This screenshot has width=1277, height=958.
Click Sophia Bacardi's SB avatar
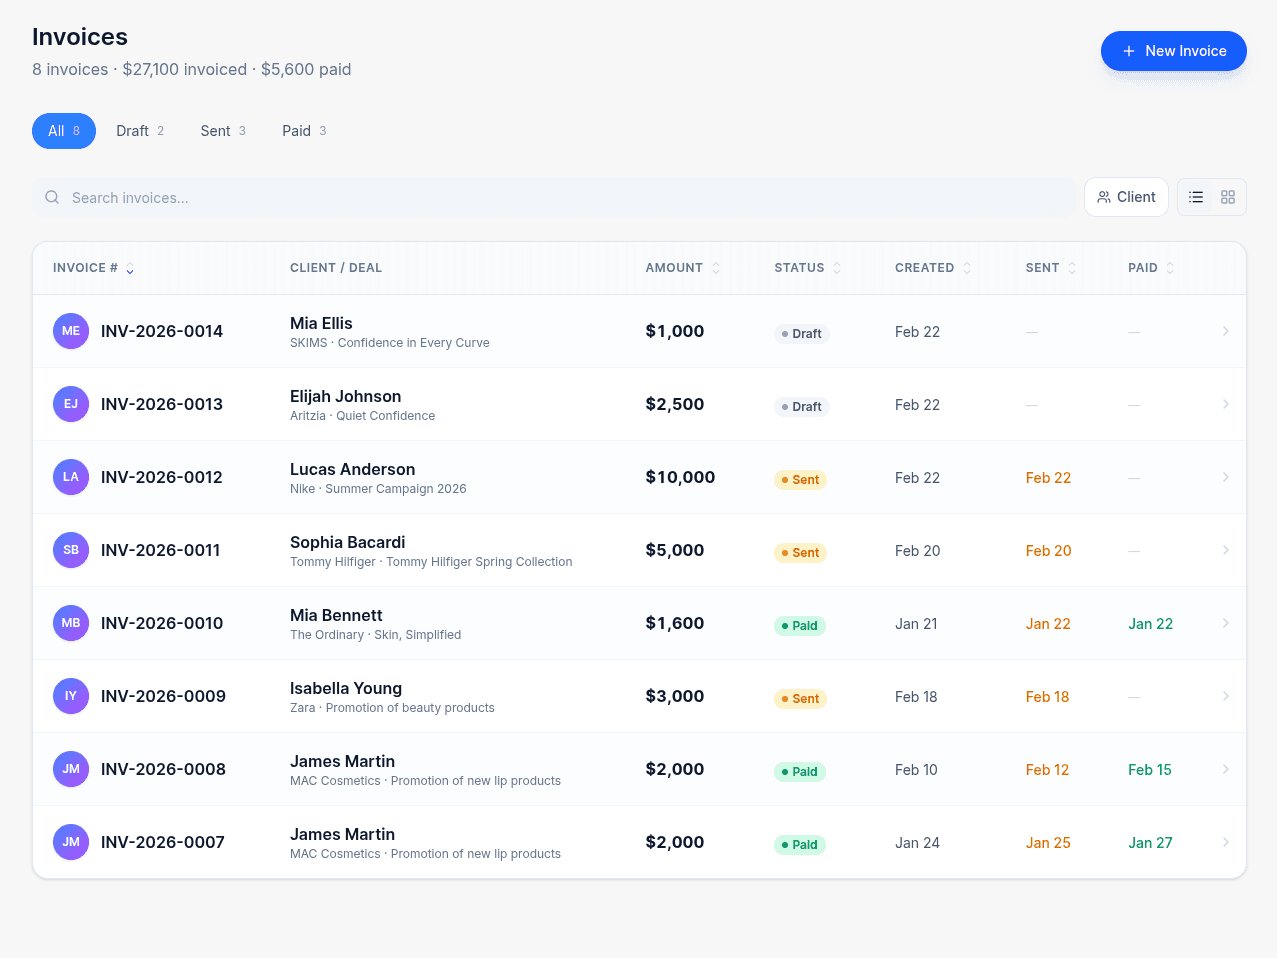point(71,550)
